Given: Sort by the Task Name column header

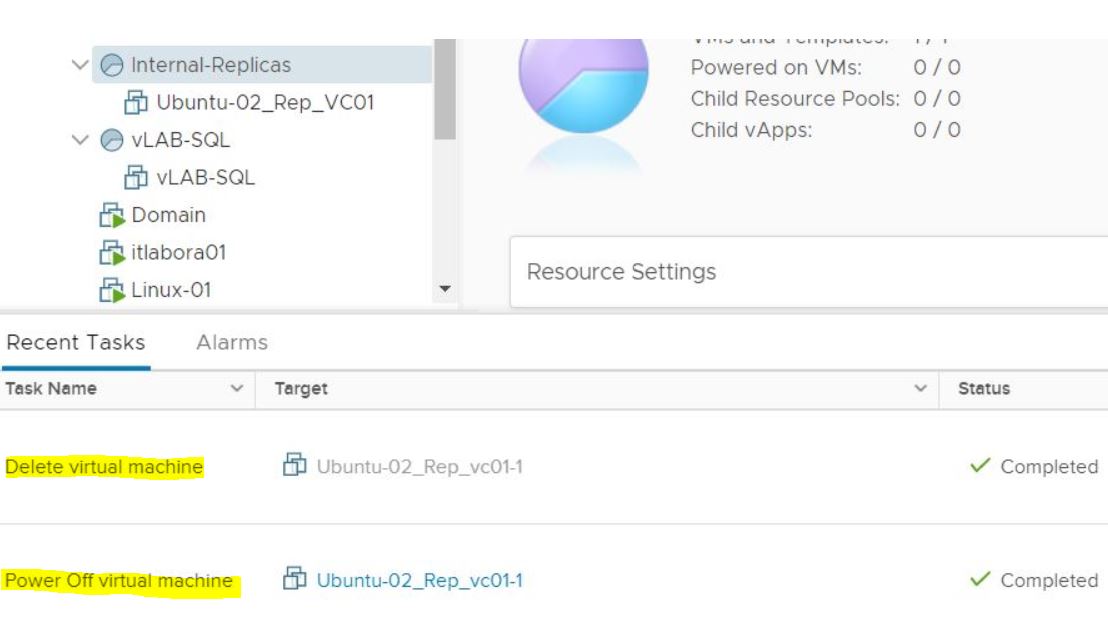Looking at the screenshot, I should coord(51,388).
